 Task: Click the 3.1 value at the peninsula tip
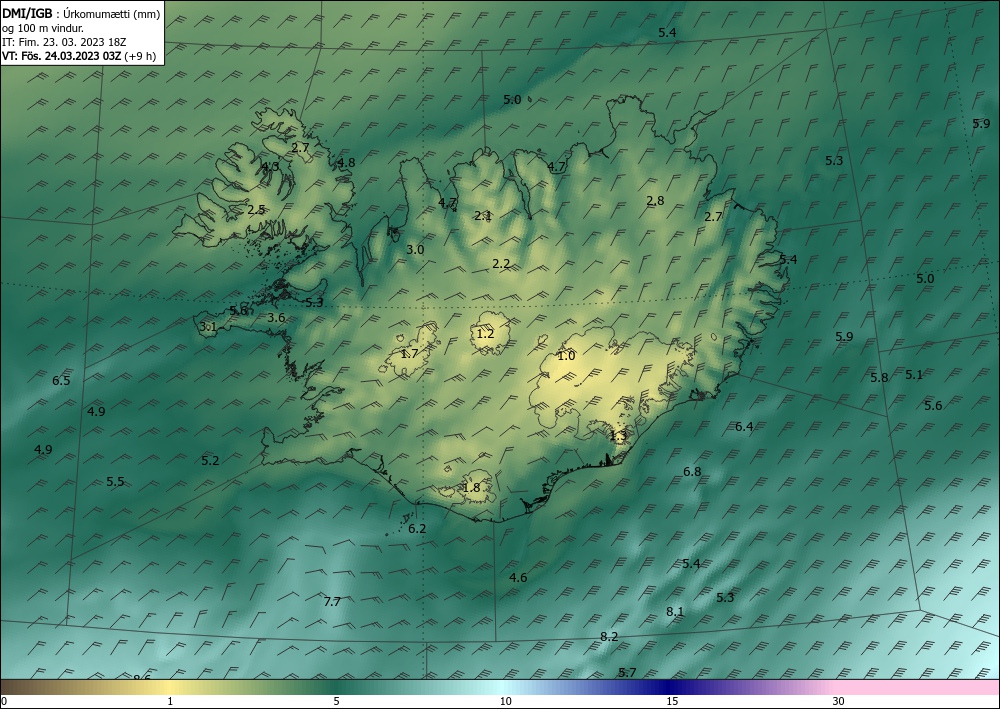(x=209, y=327)
